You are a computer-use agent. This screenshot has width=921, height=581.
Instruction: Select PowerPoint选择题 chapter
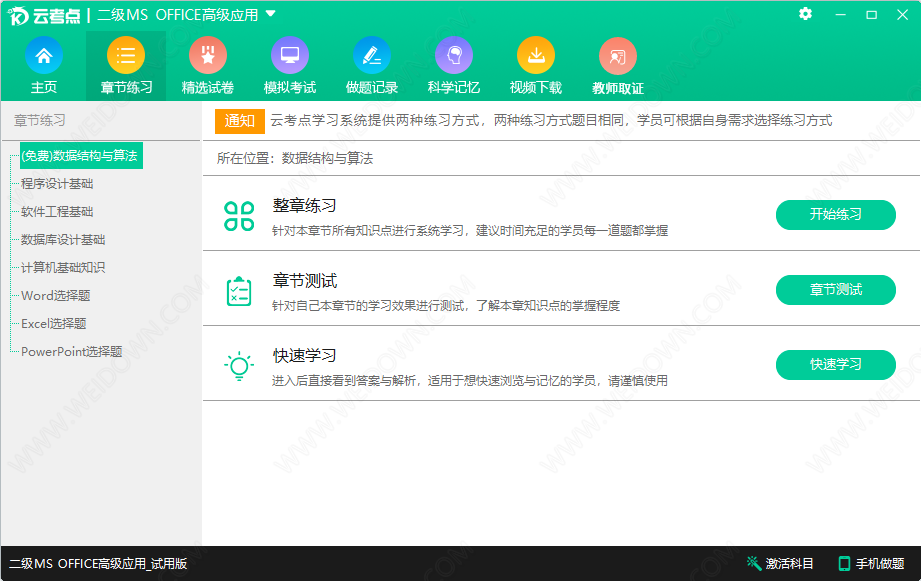click(x=72, y=352)
